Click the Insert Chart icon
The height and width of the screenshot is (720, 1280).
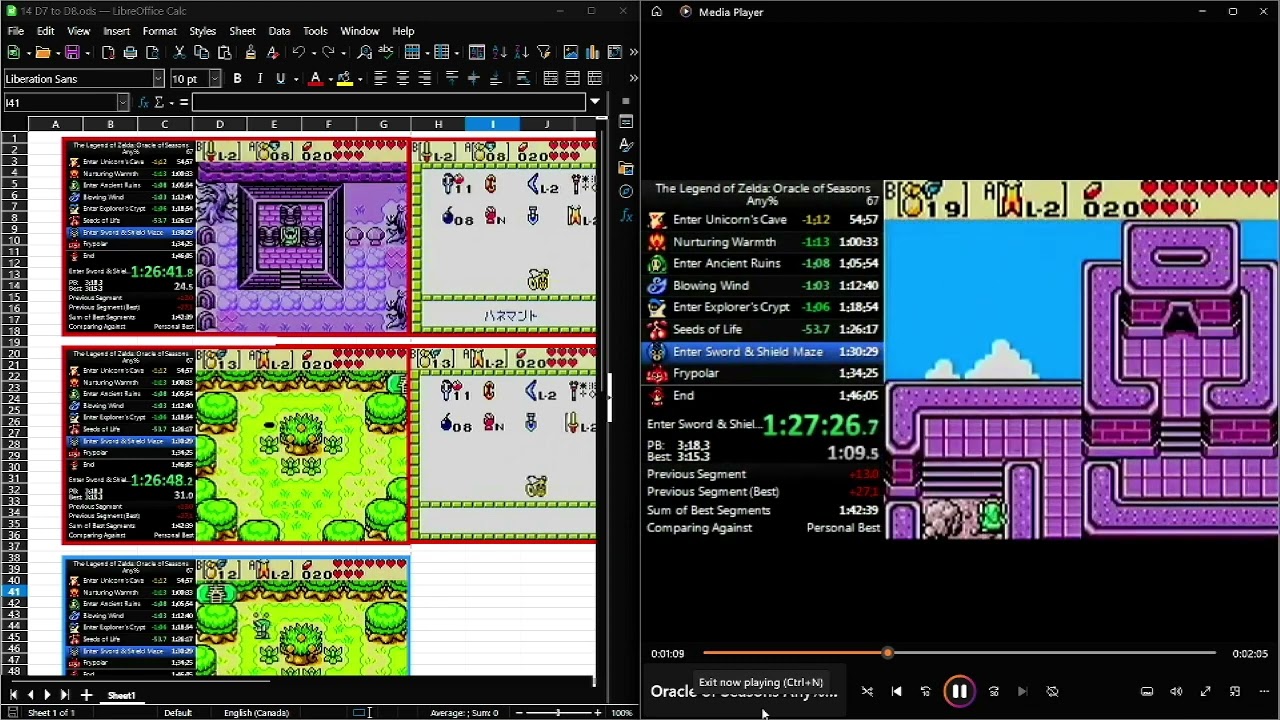(592, 52)
